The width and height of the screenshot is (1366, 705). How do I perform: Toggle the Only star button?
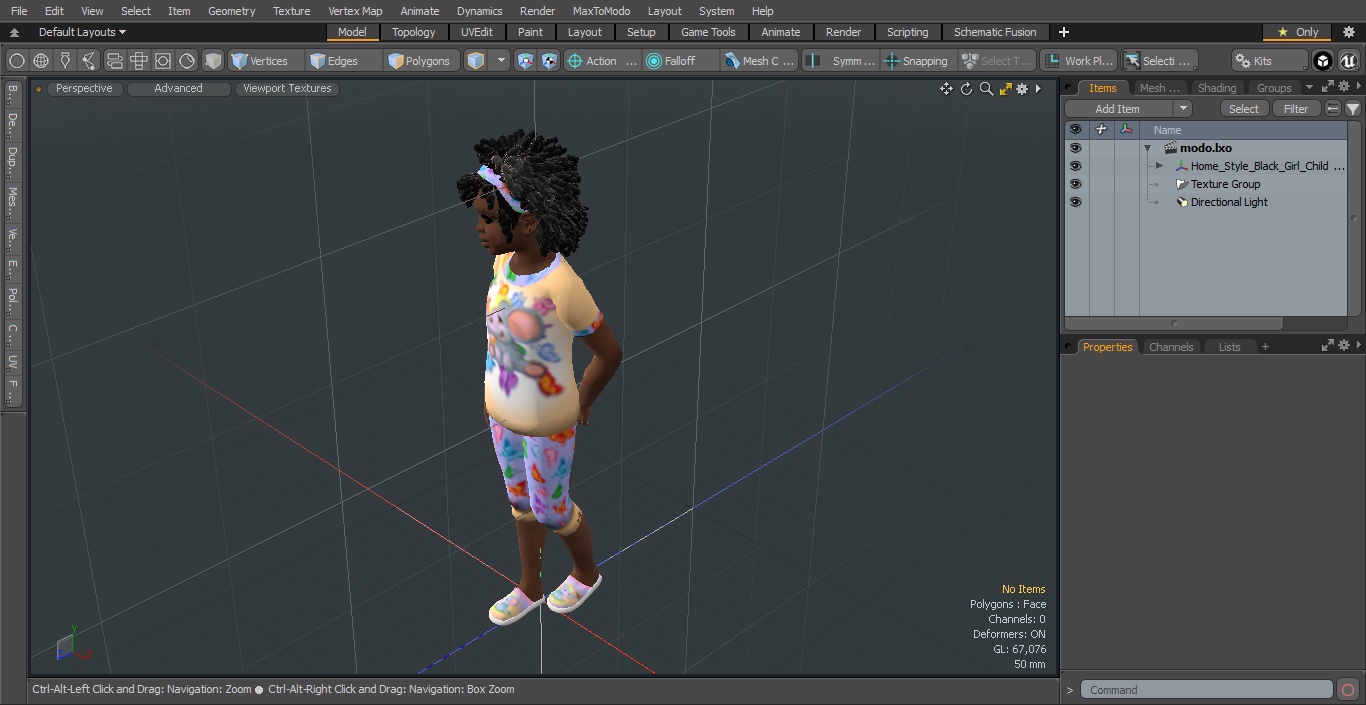(1297, 32)
